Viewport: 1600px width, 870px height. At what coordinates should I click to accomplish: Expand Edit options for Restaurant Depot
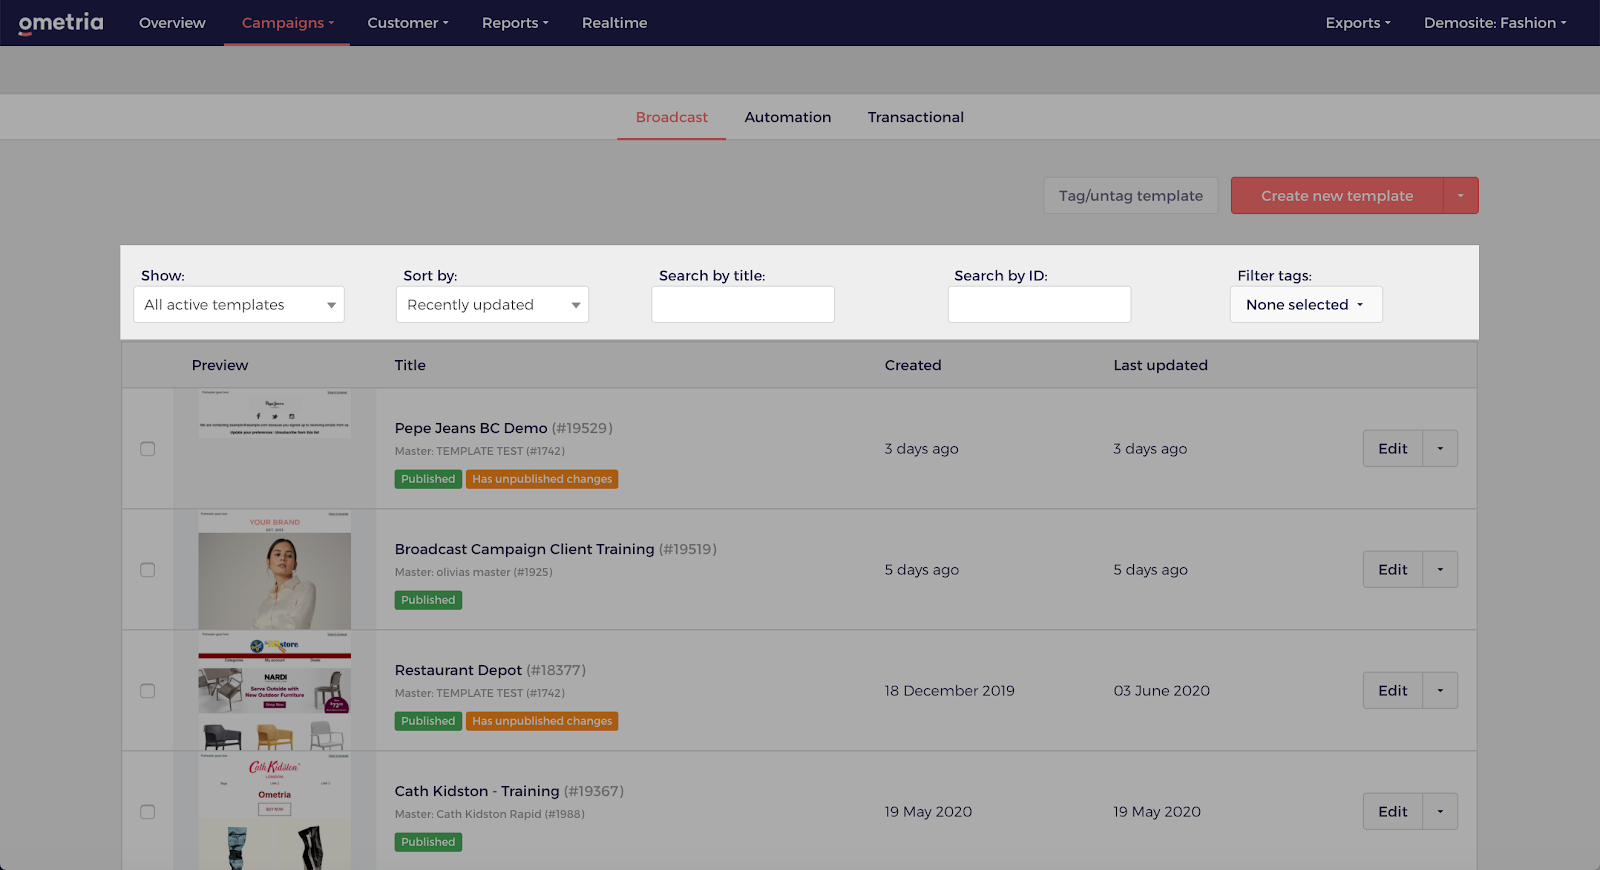coord(1440,691)
